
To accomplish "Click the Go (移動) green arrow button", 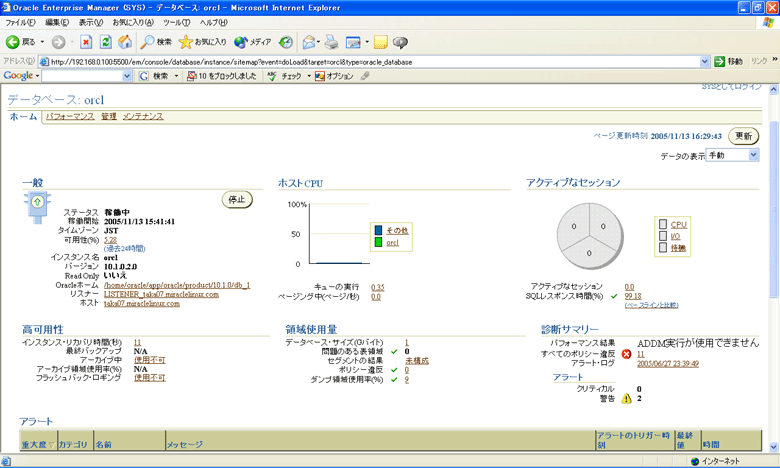I will tap(729, 61).
